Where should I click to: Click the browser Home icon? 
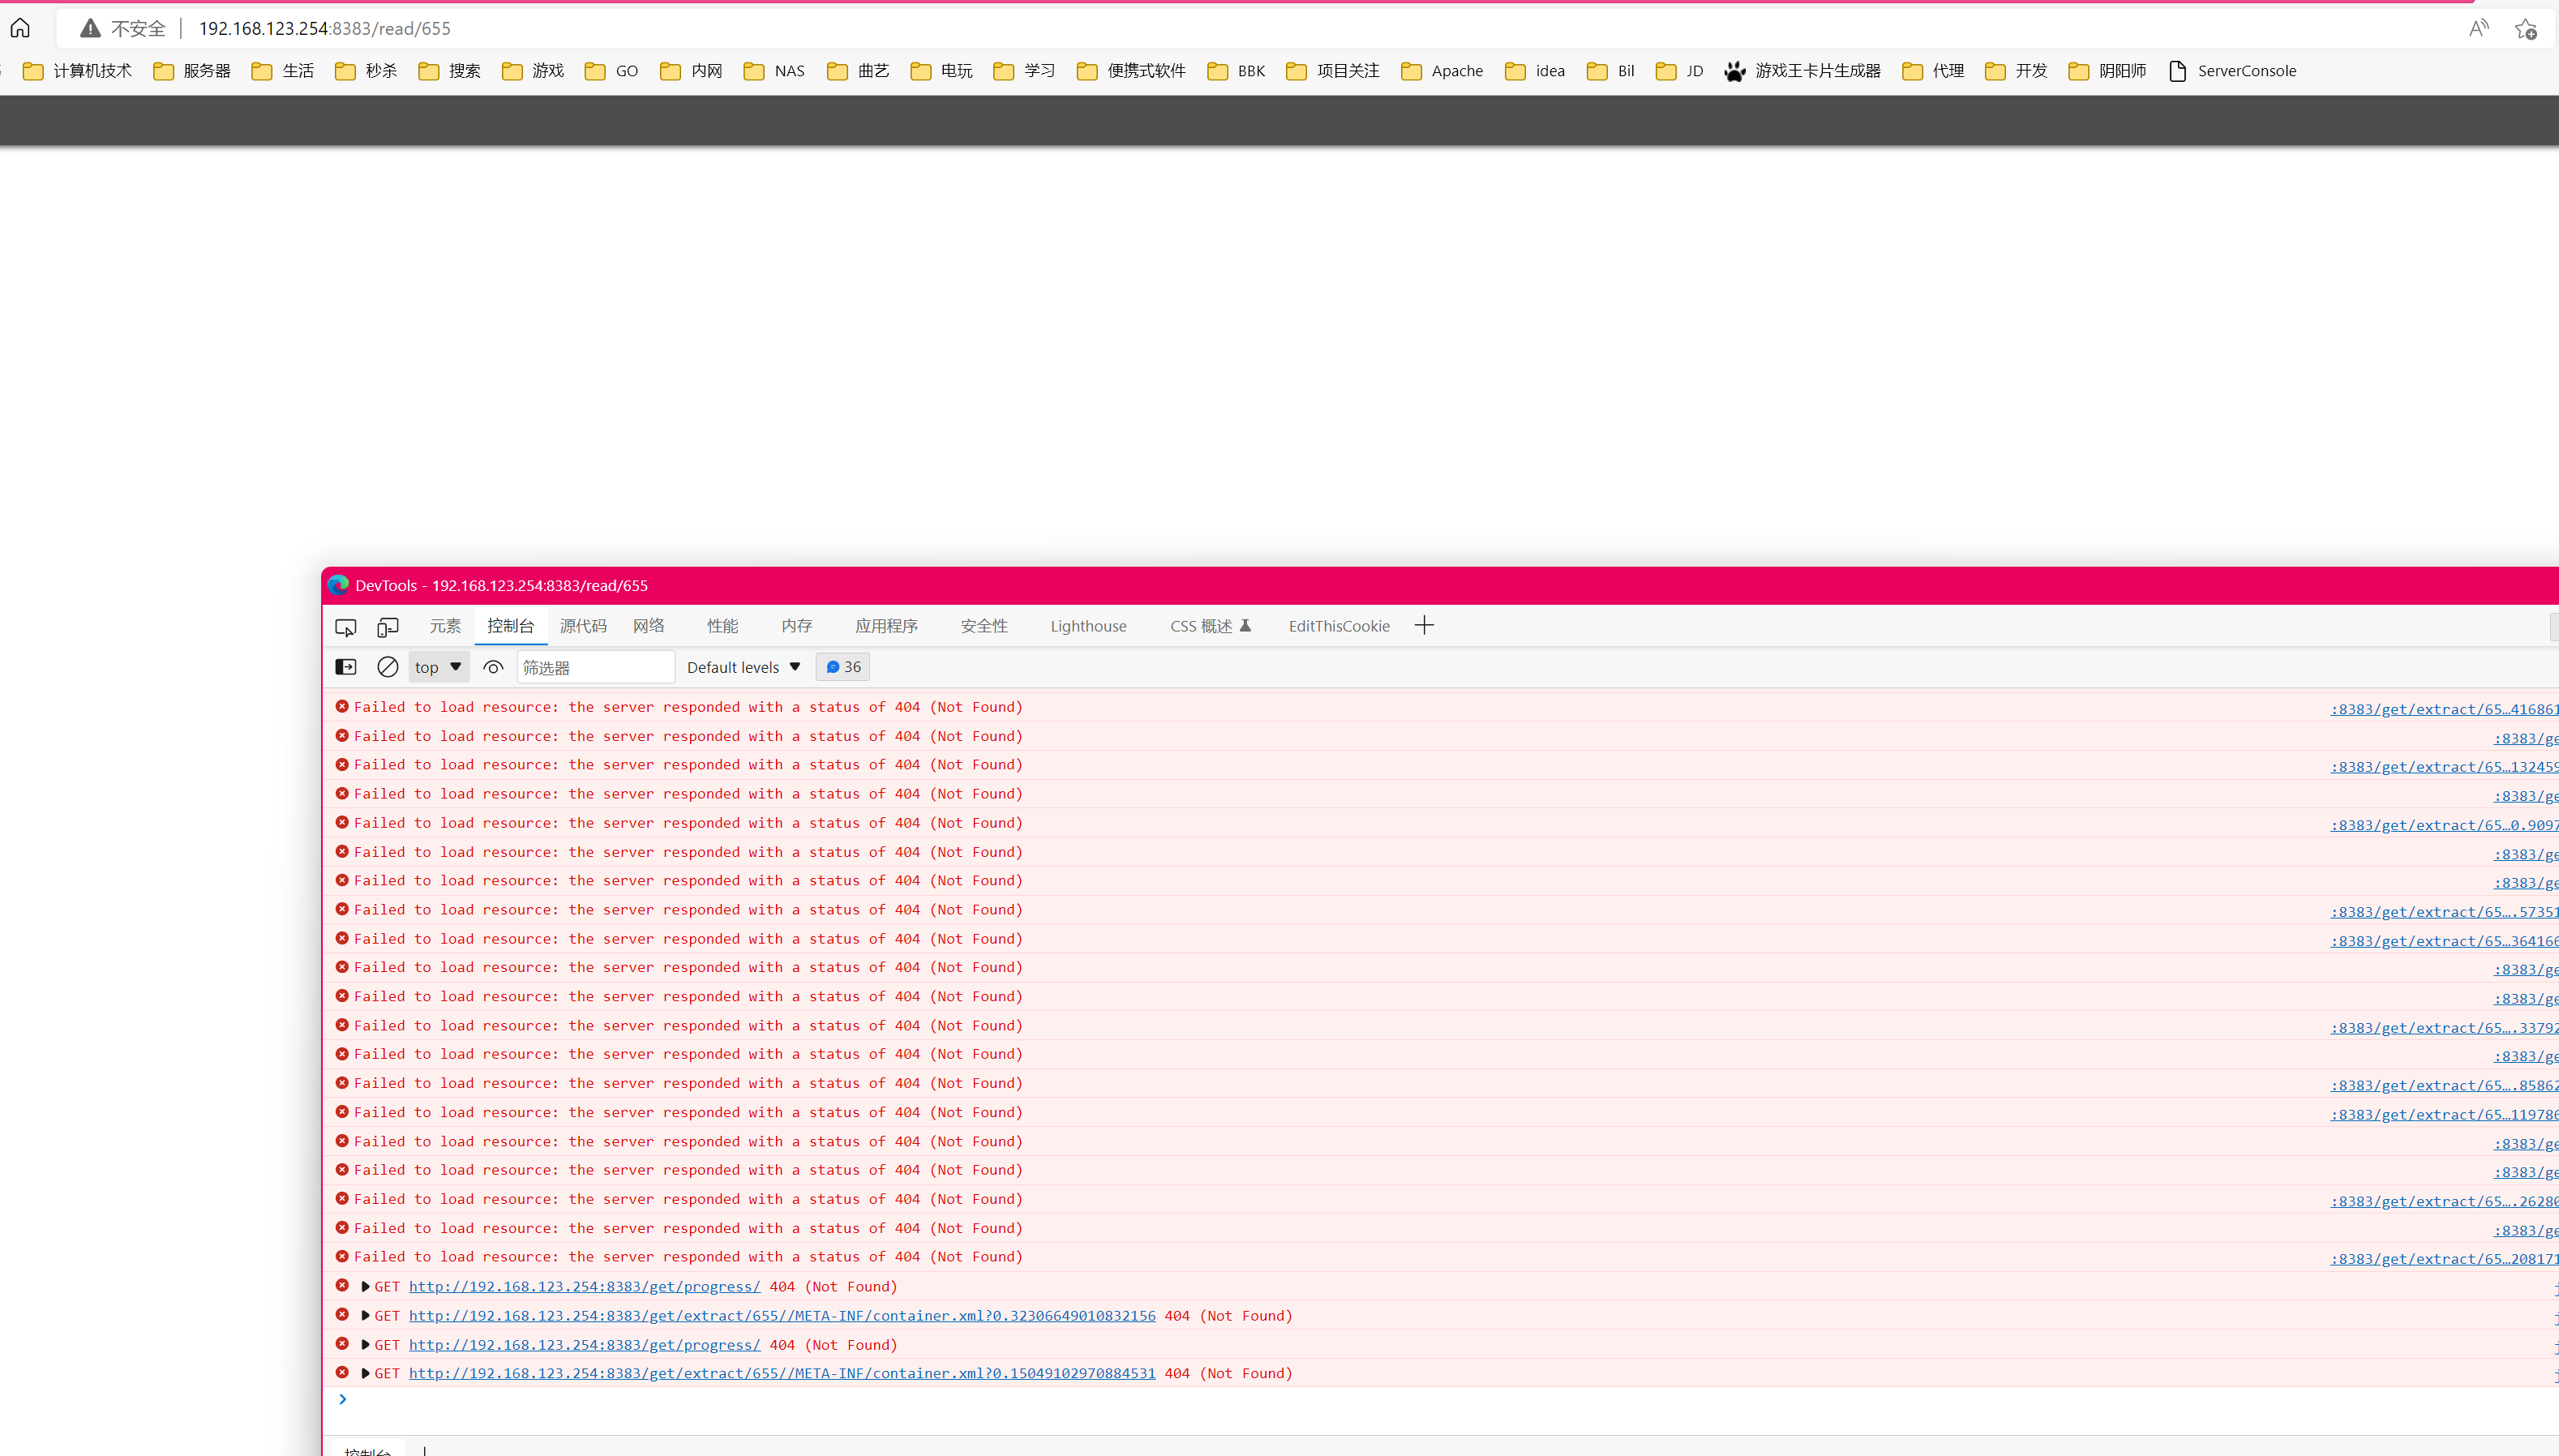20,28
